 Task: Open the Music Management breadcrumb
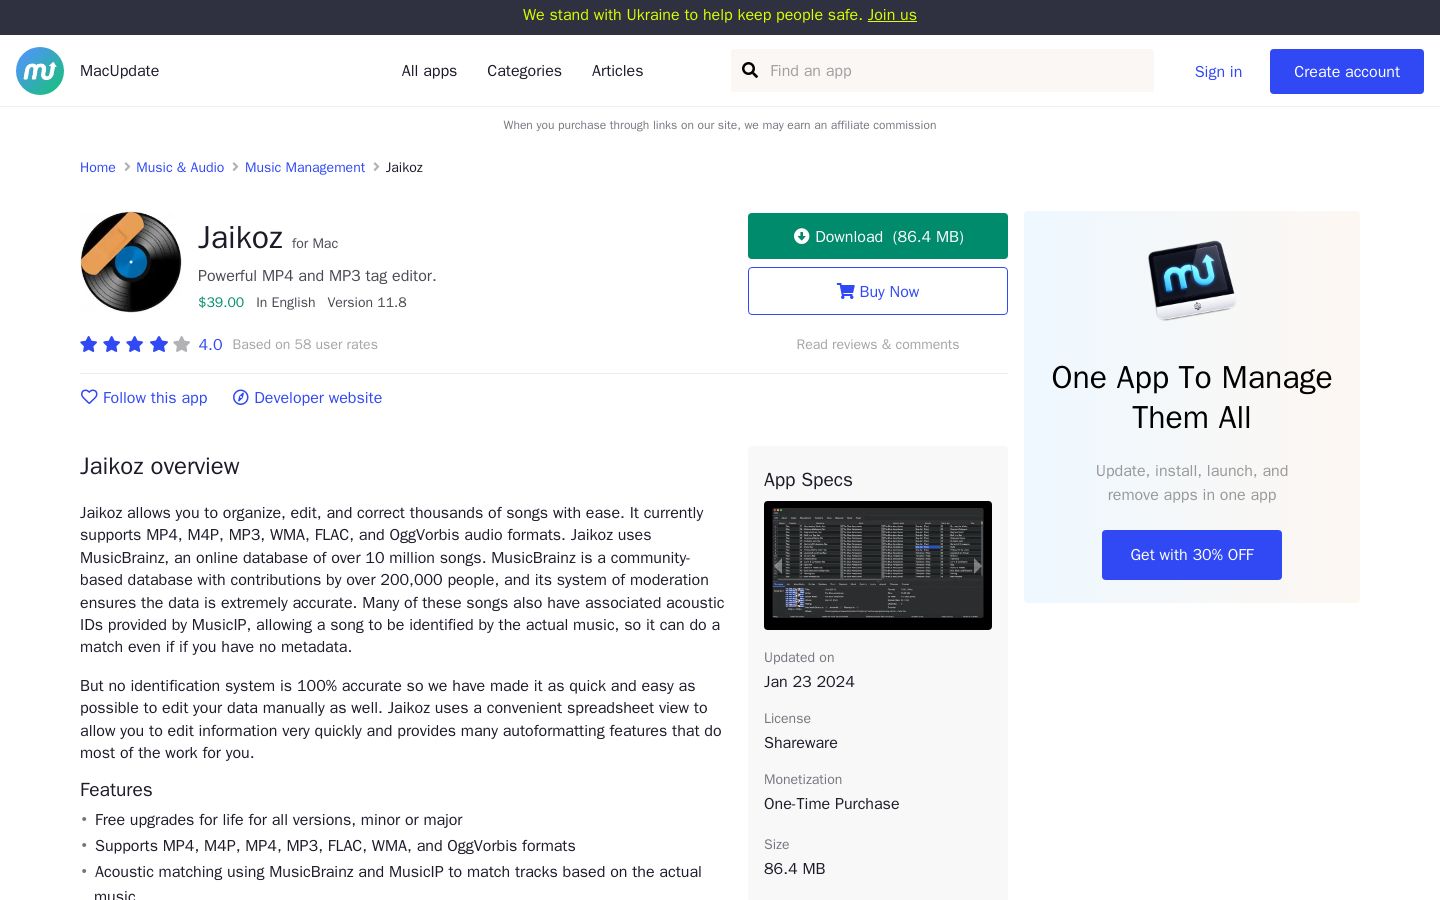point(305,167)
